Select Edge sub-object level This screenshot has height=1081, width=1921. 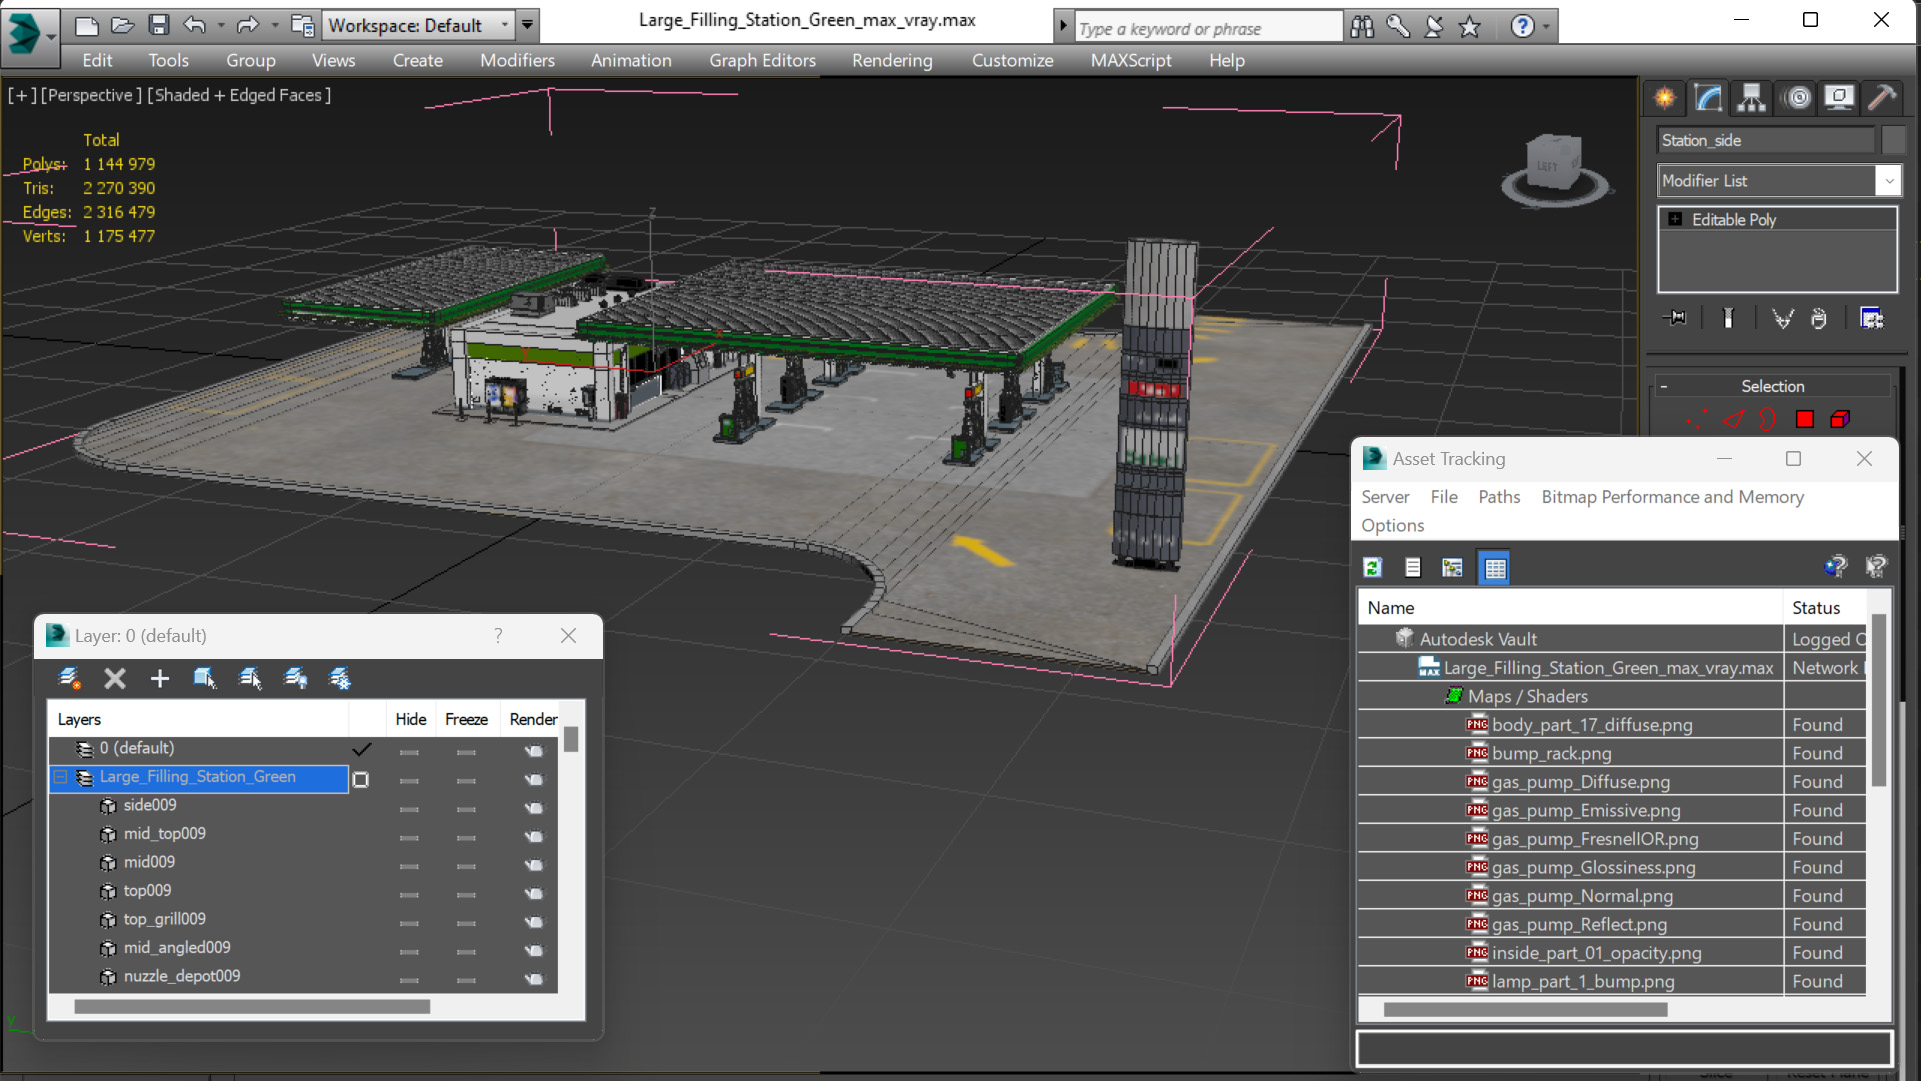coord(1733,420)
